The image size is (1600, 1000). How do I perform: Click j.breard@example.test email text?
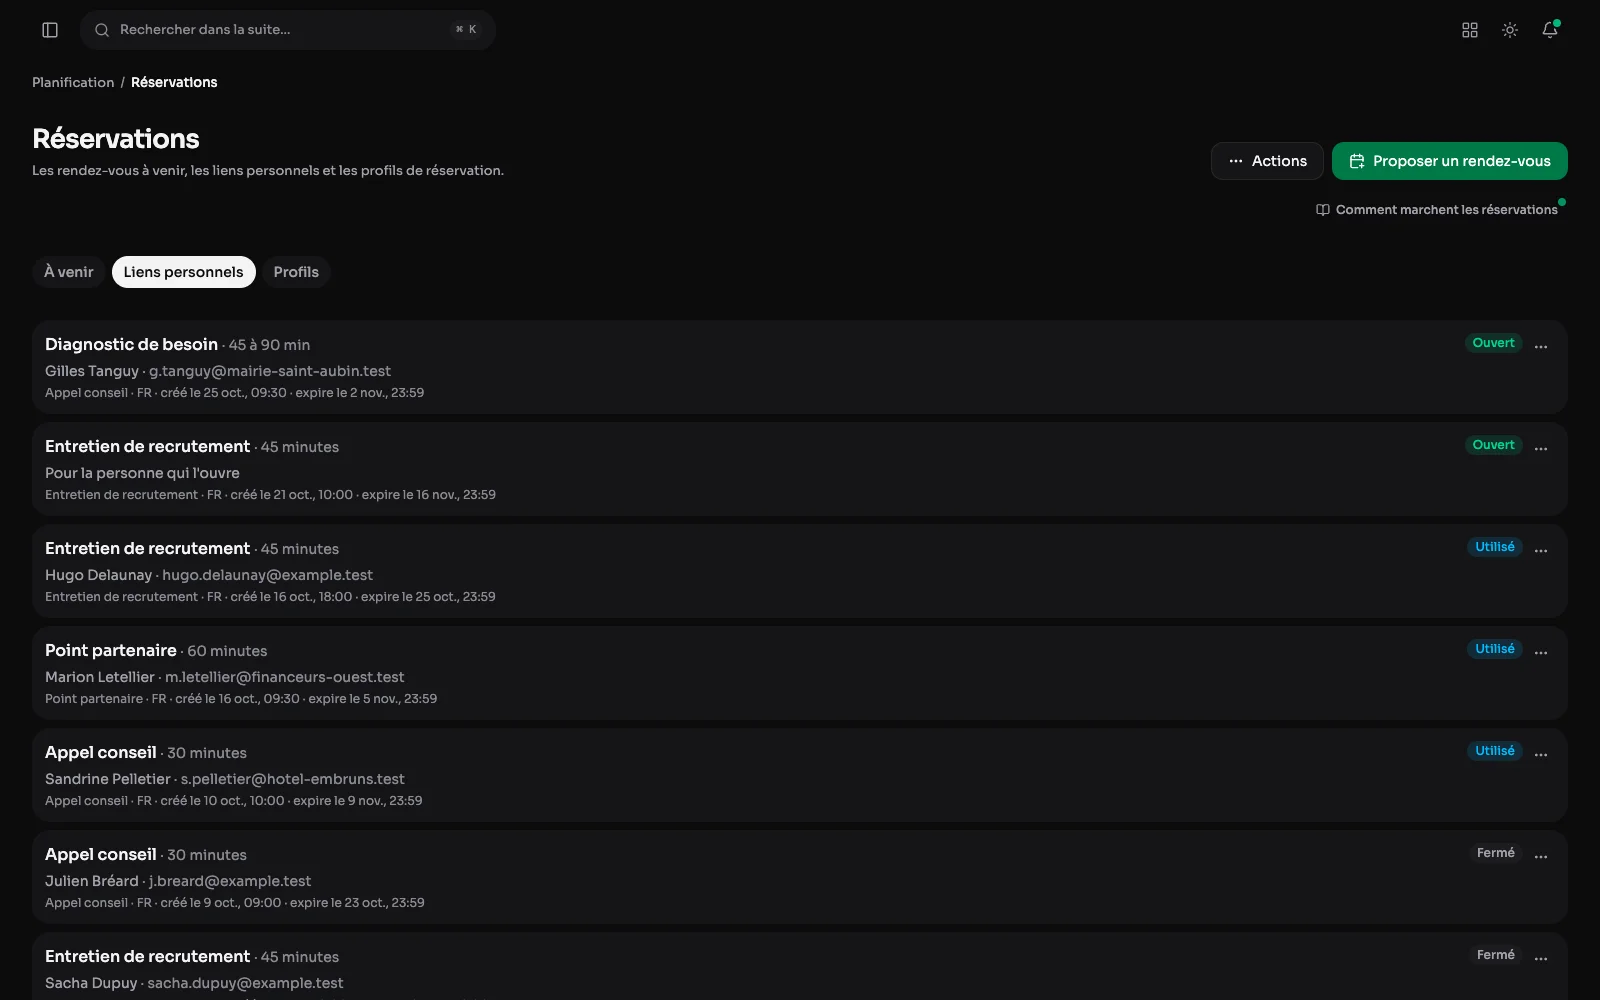pyautogui.click(x=230, y=881)
